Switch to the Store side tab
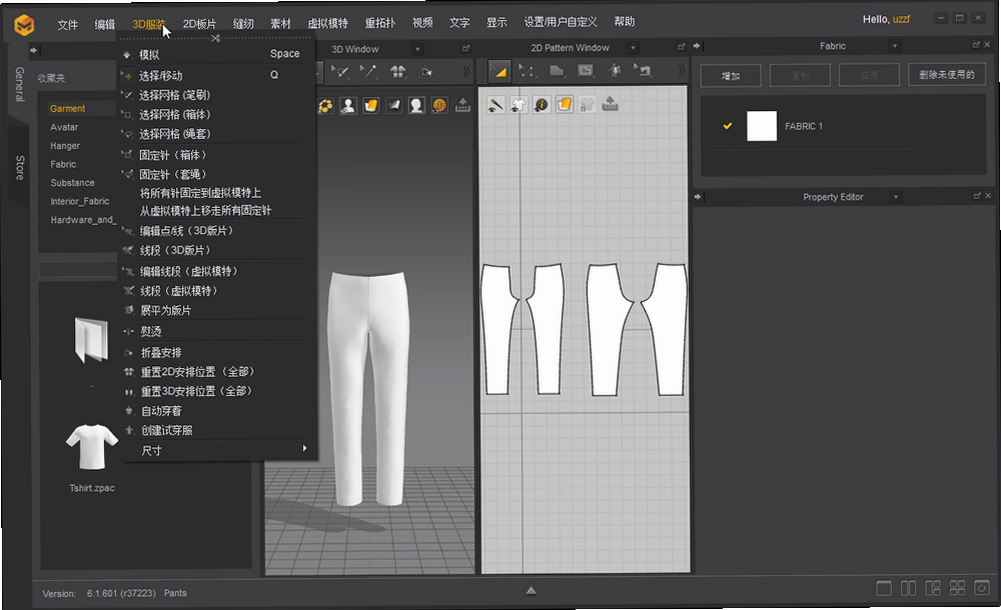Image resolution: width=1001 pixels, height=610 pixels. [x=20, y=167]
